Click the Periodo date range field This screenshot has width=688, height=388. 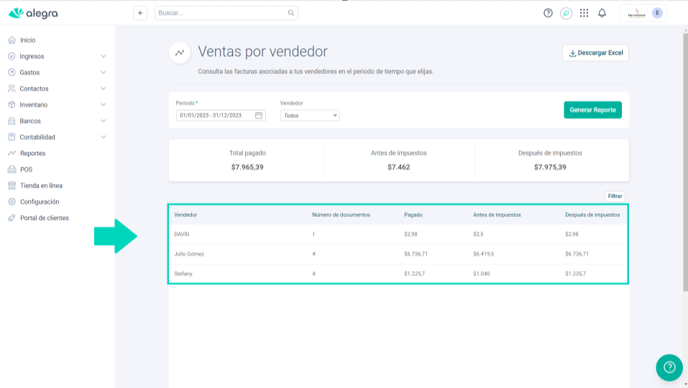point(221,115)
